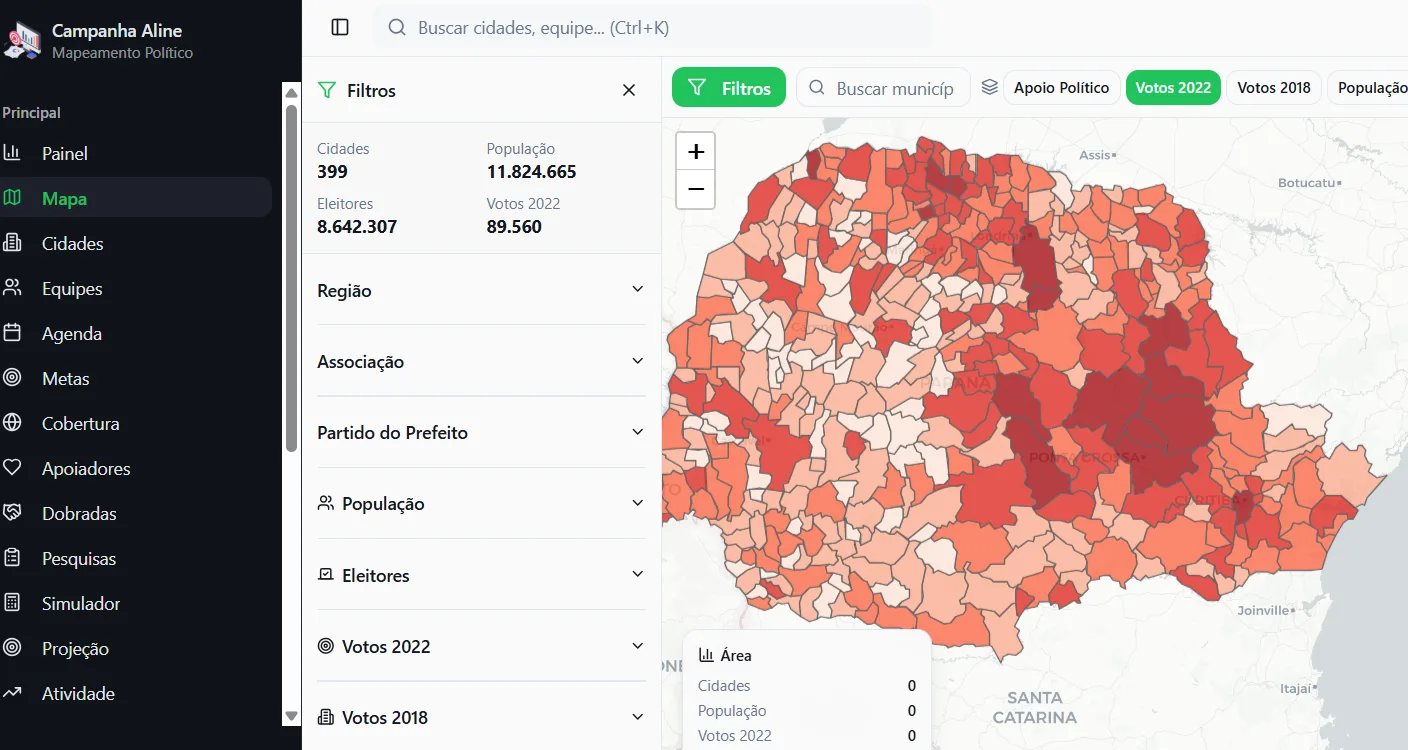Open the Simulador calculator icon
Image resolution: width=1408 pixels, height=750 pixels.
click(x=12, y=603)
